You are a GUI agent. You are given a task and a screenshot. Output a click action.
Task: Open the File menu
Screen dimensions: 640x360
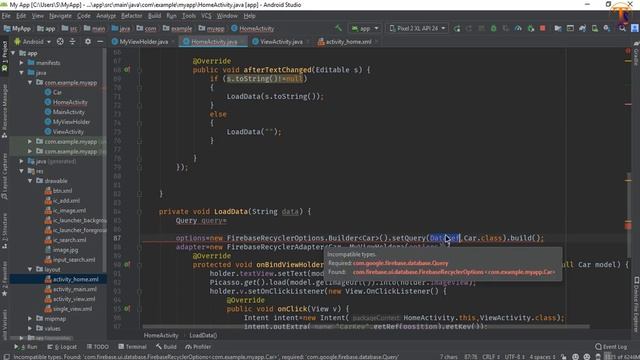pos(6,16)
